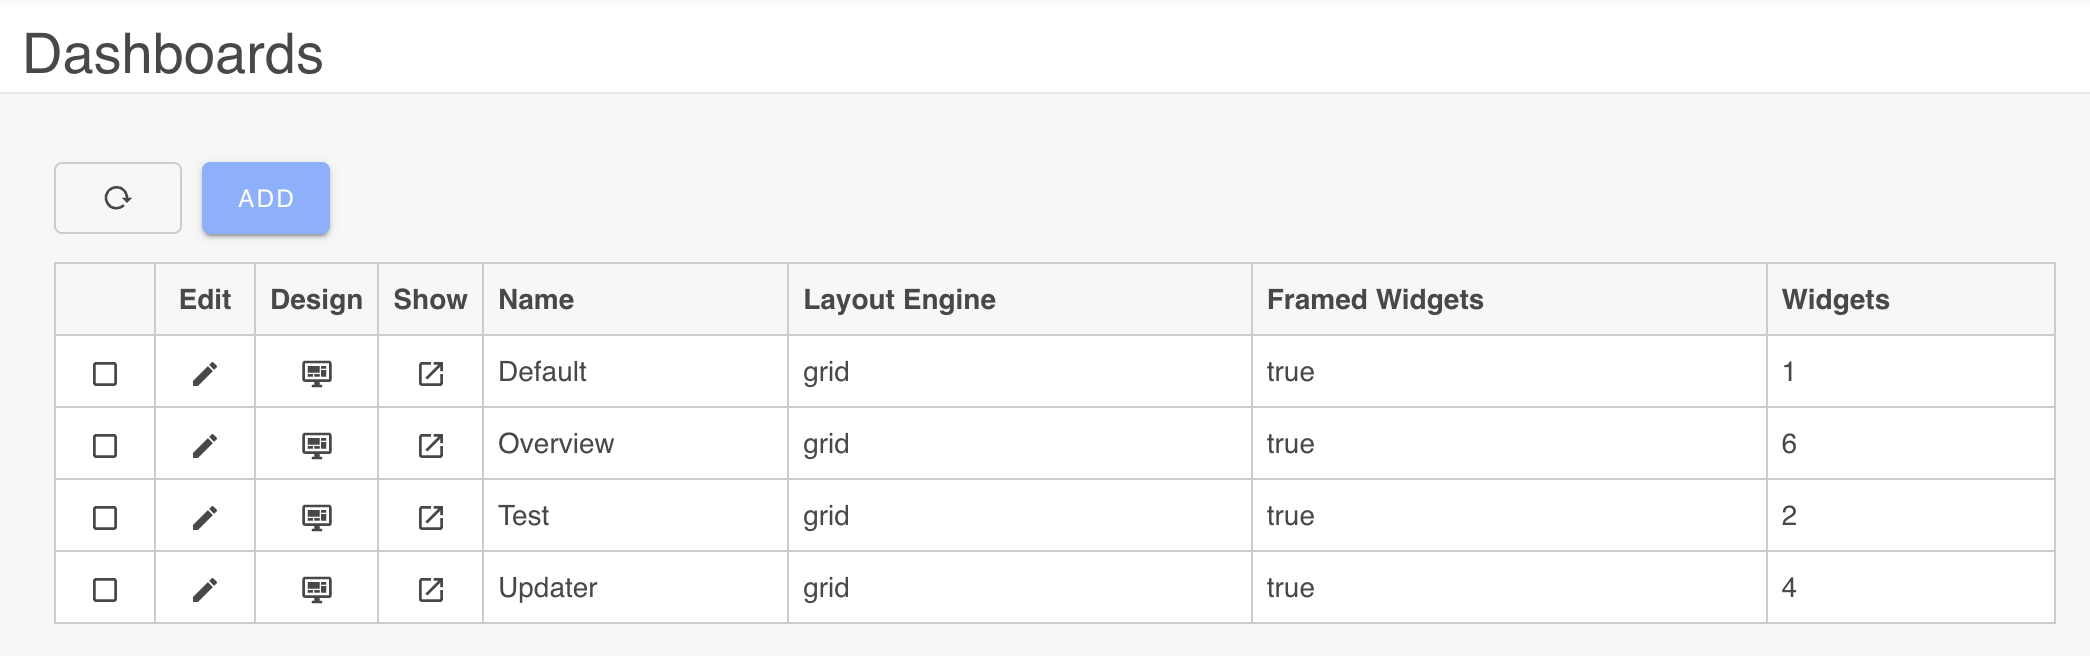Open the design view for Updater dashboard
The image size is (2090, 656).
316,589
